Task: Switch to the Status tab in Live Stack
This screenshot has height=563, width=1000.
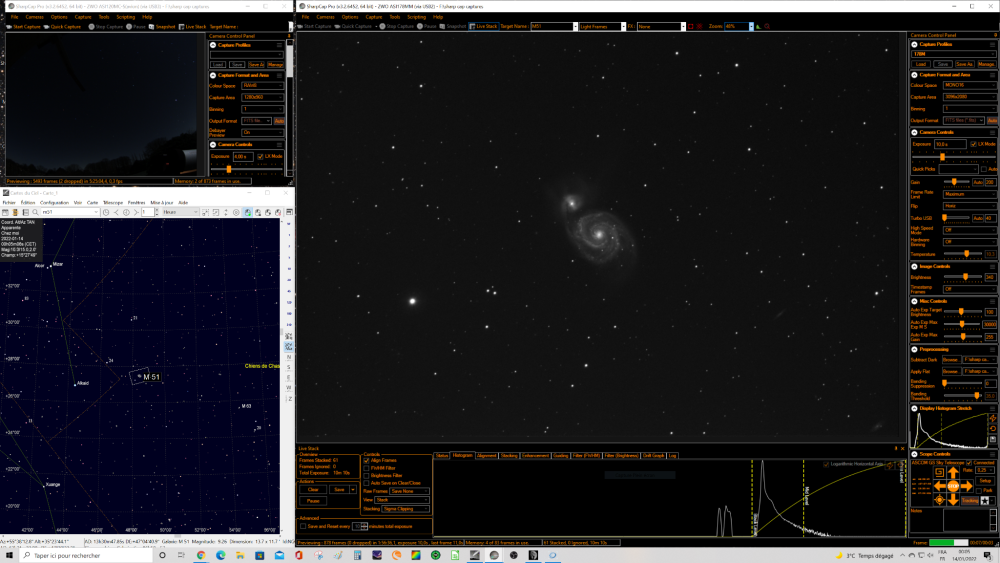Action: point(441,456)
